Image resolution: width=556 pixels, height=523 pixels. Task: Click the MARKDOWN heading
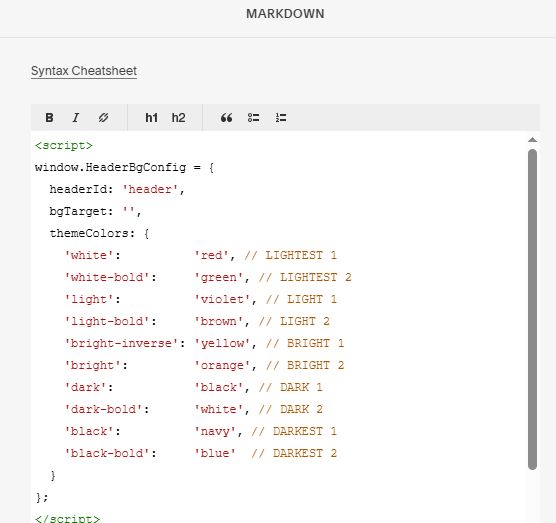285,14
